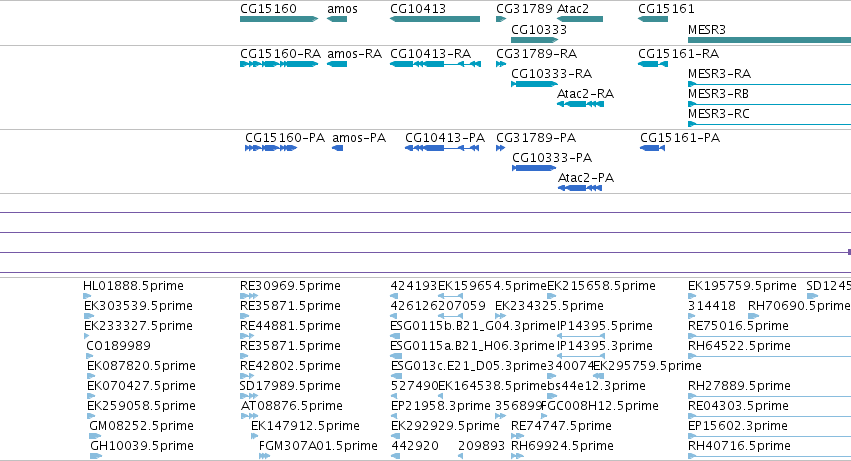Viewport: 851px width, 461px height.
Task: Select EK147912.5prime EST
Action: point(305,426)
